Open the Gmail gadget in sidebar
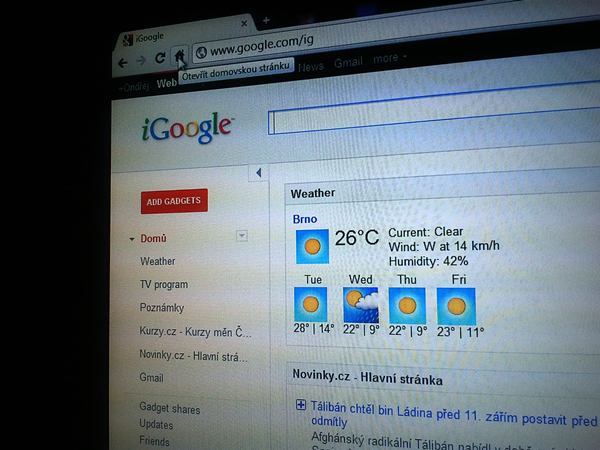Viewport: 600px width, 450px height. 151,378
